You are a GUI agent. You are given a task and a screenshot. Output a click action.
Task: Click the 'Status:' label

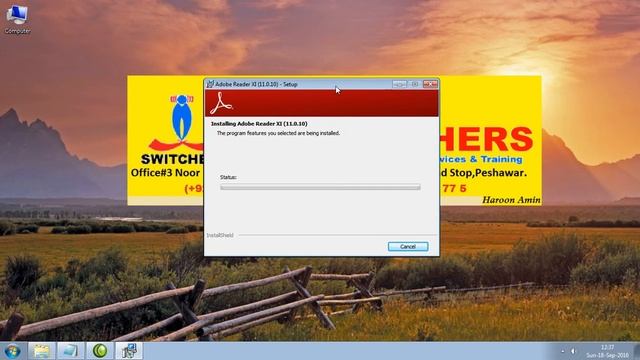tap(228, 177)
